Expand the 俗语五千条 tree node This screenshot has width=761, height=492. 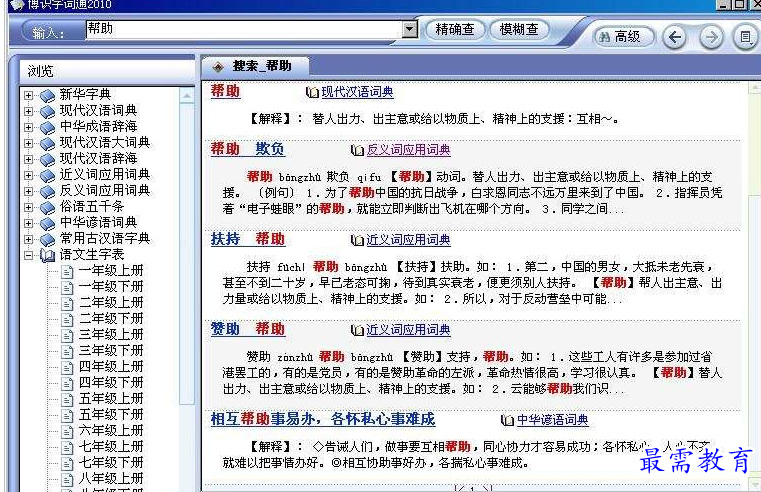[x=29, y=207]
